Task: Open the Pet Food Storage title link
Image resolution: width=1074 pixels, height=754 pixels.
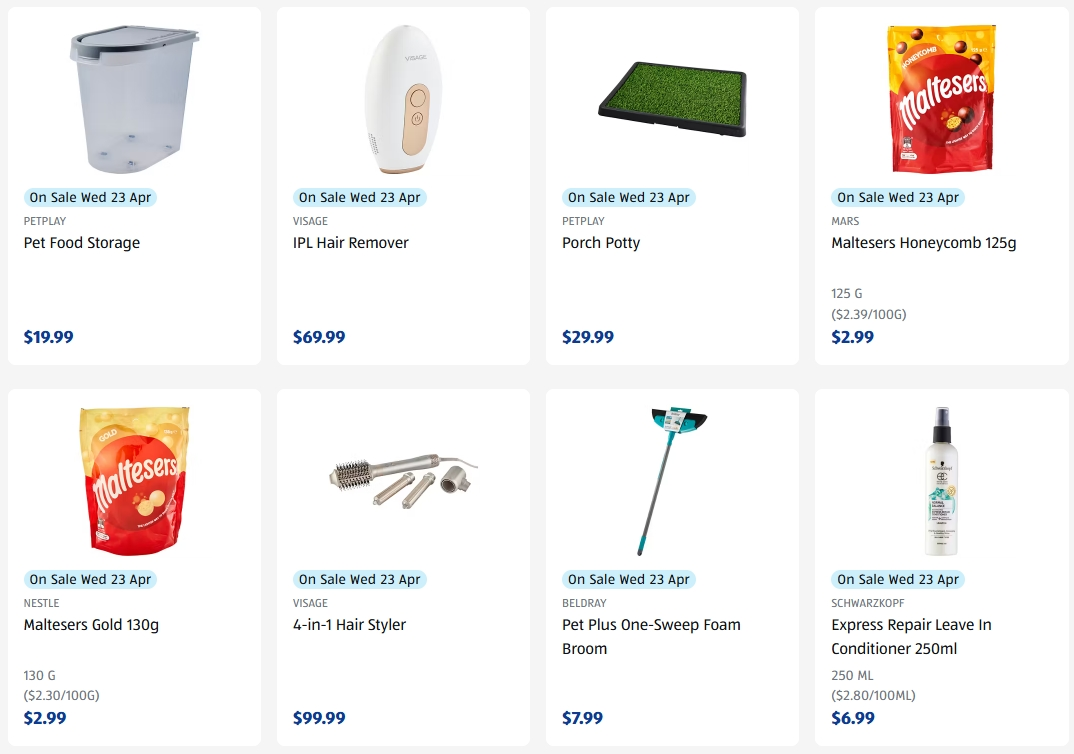Action: pyautogui.click(x=82, y=242)
